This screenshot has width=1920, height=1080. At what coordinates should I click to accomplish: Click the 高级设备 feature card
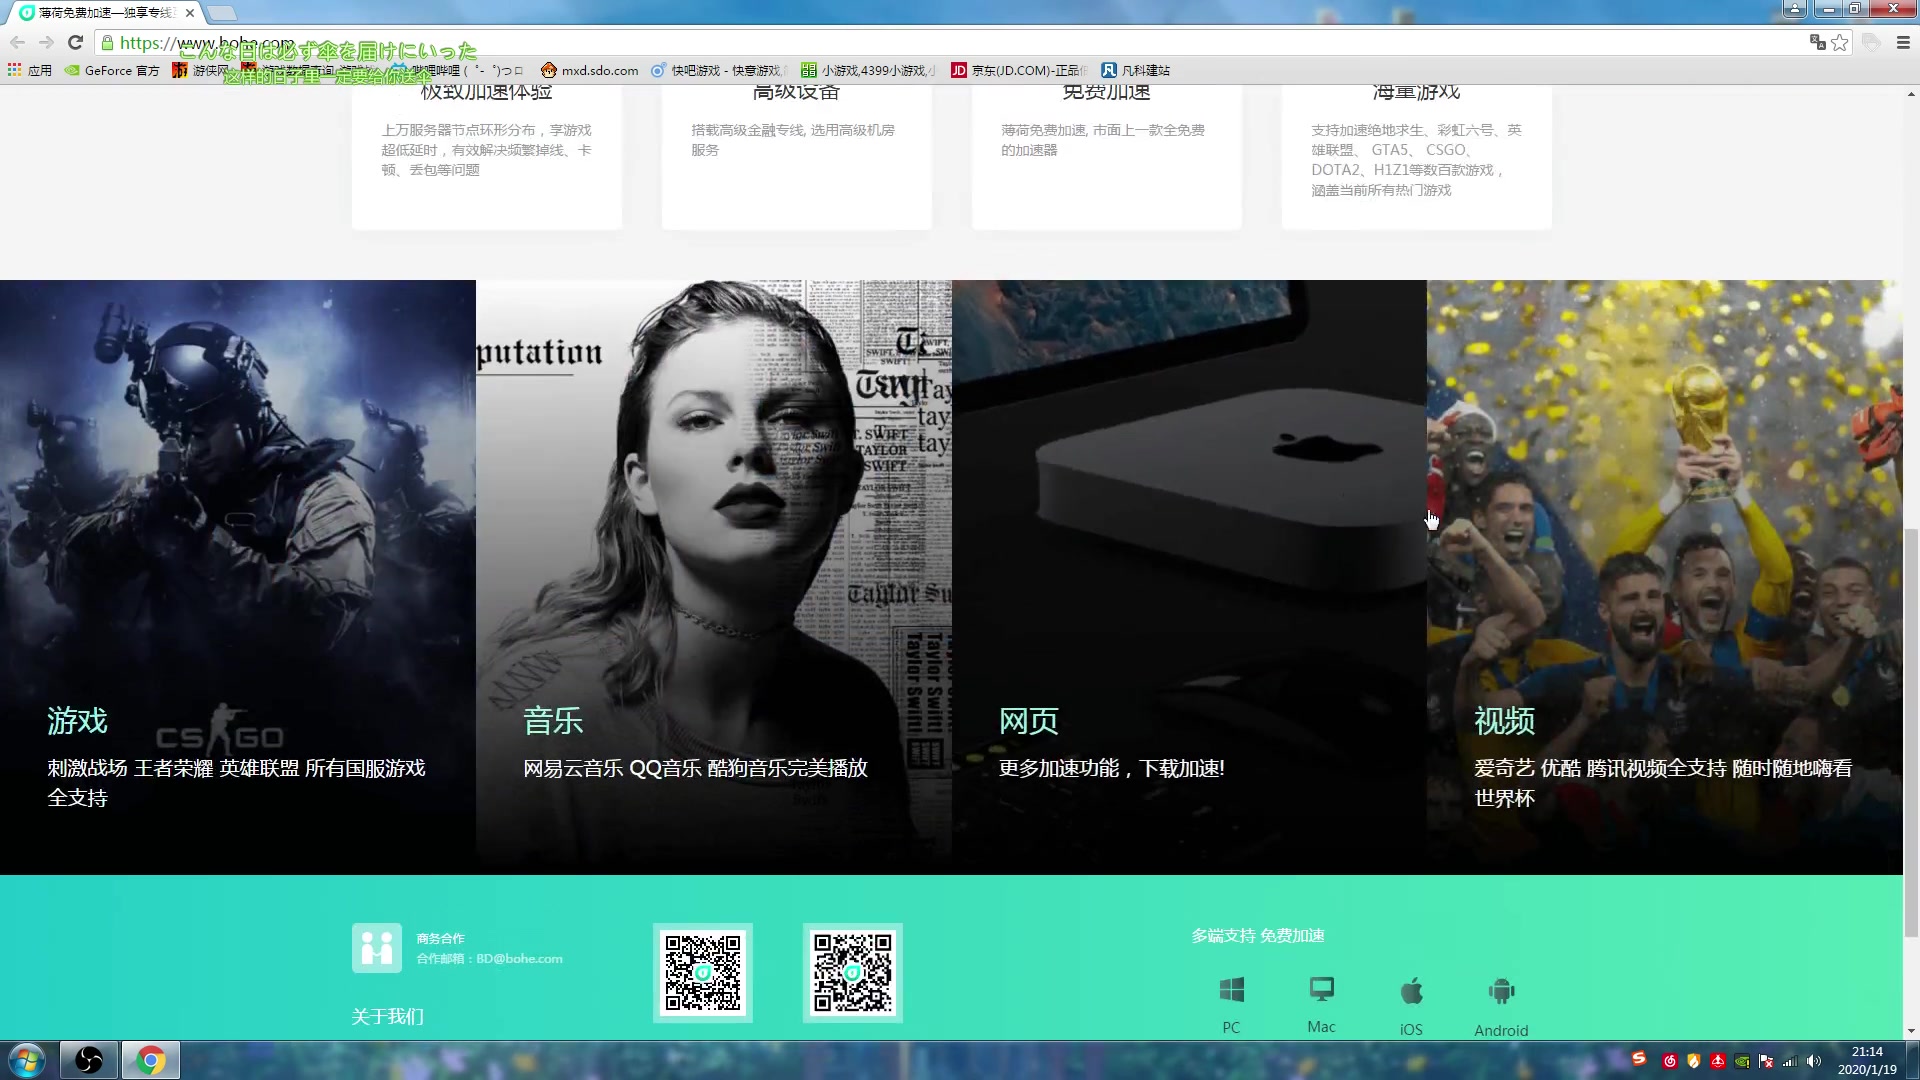(797, 157)
